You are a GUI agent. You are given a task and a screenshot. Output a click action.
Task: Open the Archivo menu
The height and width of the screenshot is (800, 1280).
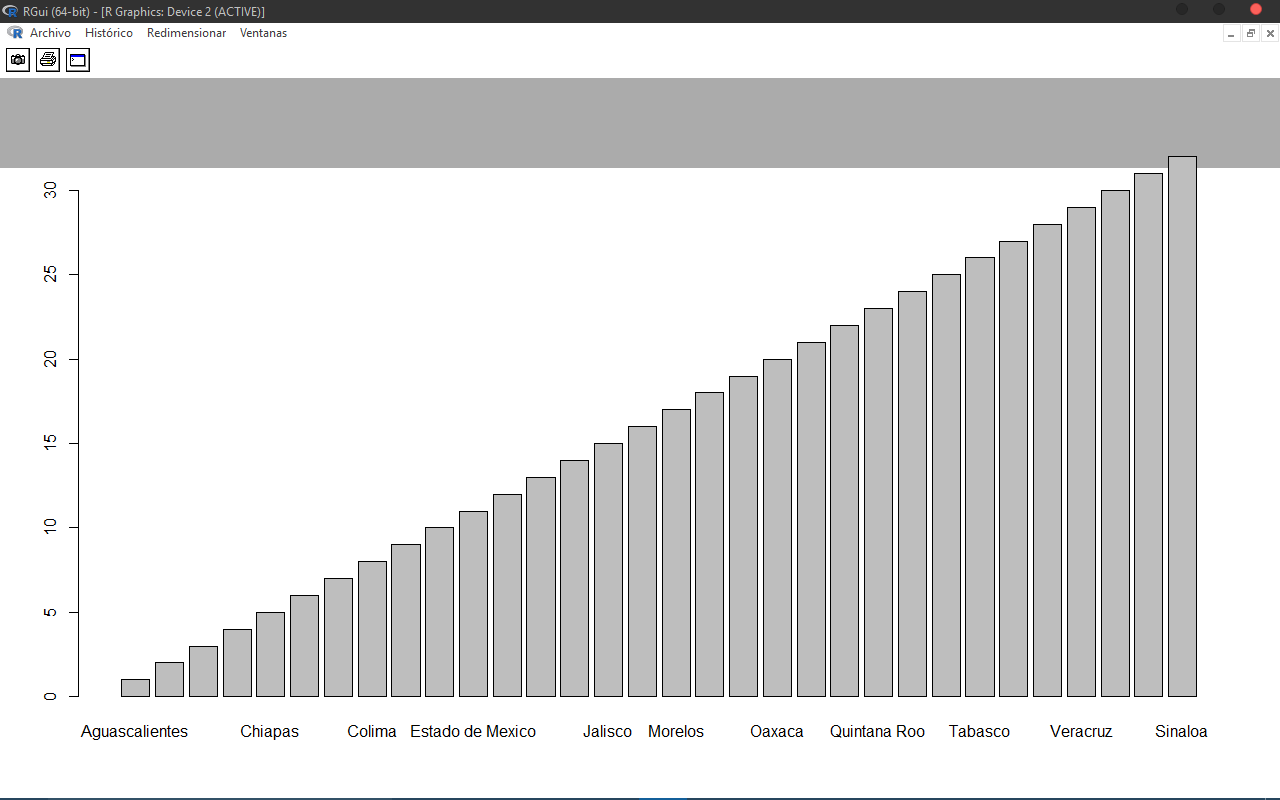coord(50,33)
